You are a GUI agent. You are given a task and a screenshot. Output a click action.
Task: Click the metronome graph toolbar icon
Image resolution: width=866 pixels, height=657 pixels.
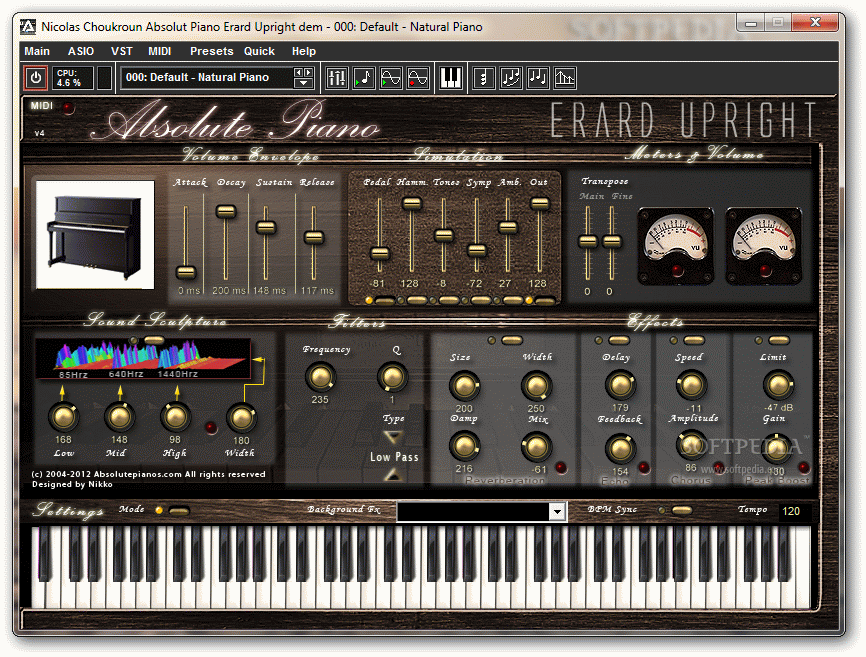coord(564,78)
